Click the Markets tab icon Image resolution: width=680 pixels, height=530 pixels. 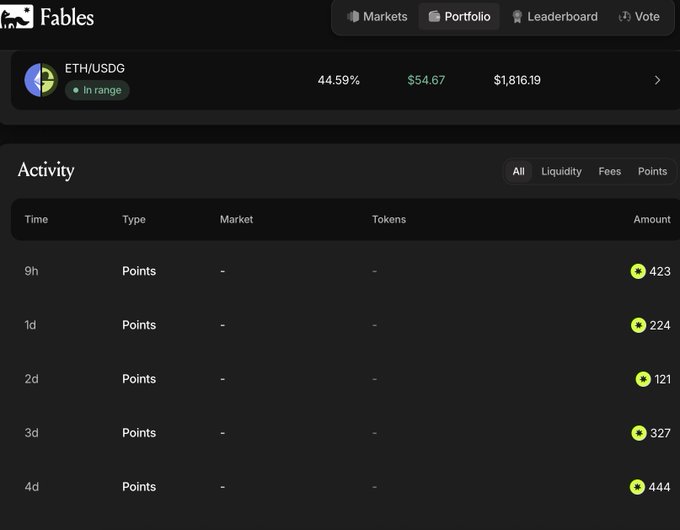coord(353,16)
